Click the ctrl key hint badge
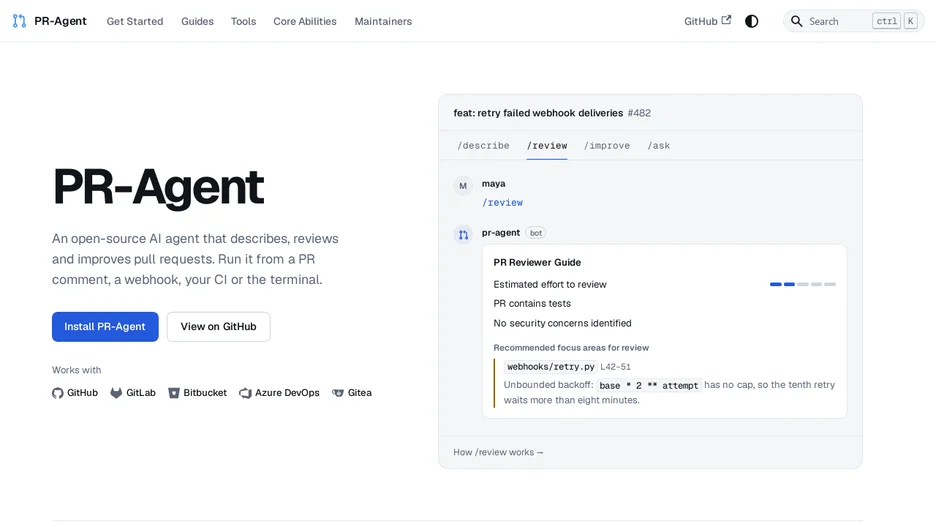The image size is (936, 527). tap(886, 21)
